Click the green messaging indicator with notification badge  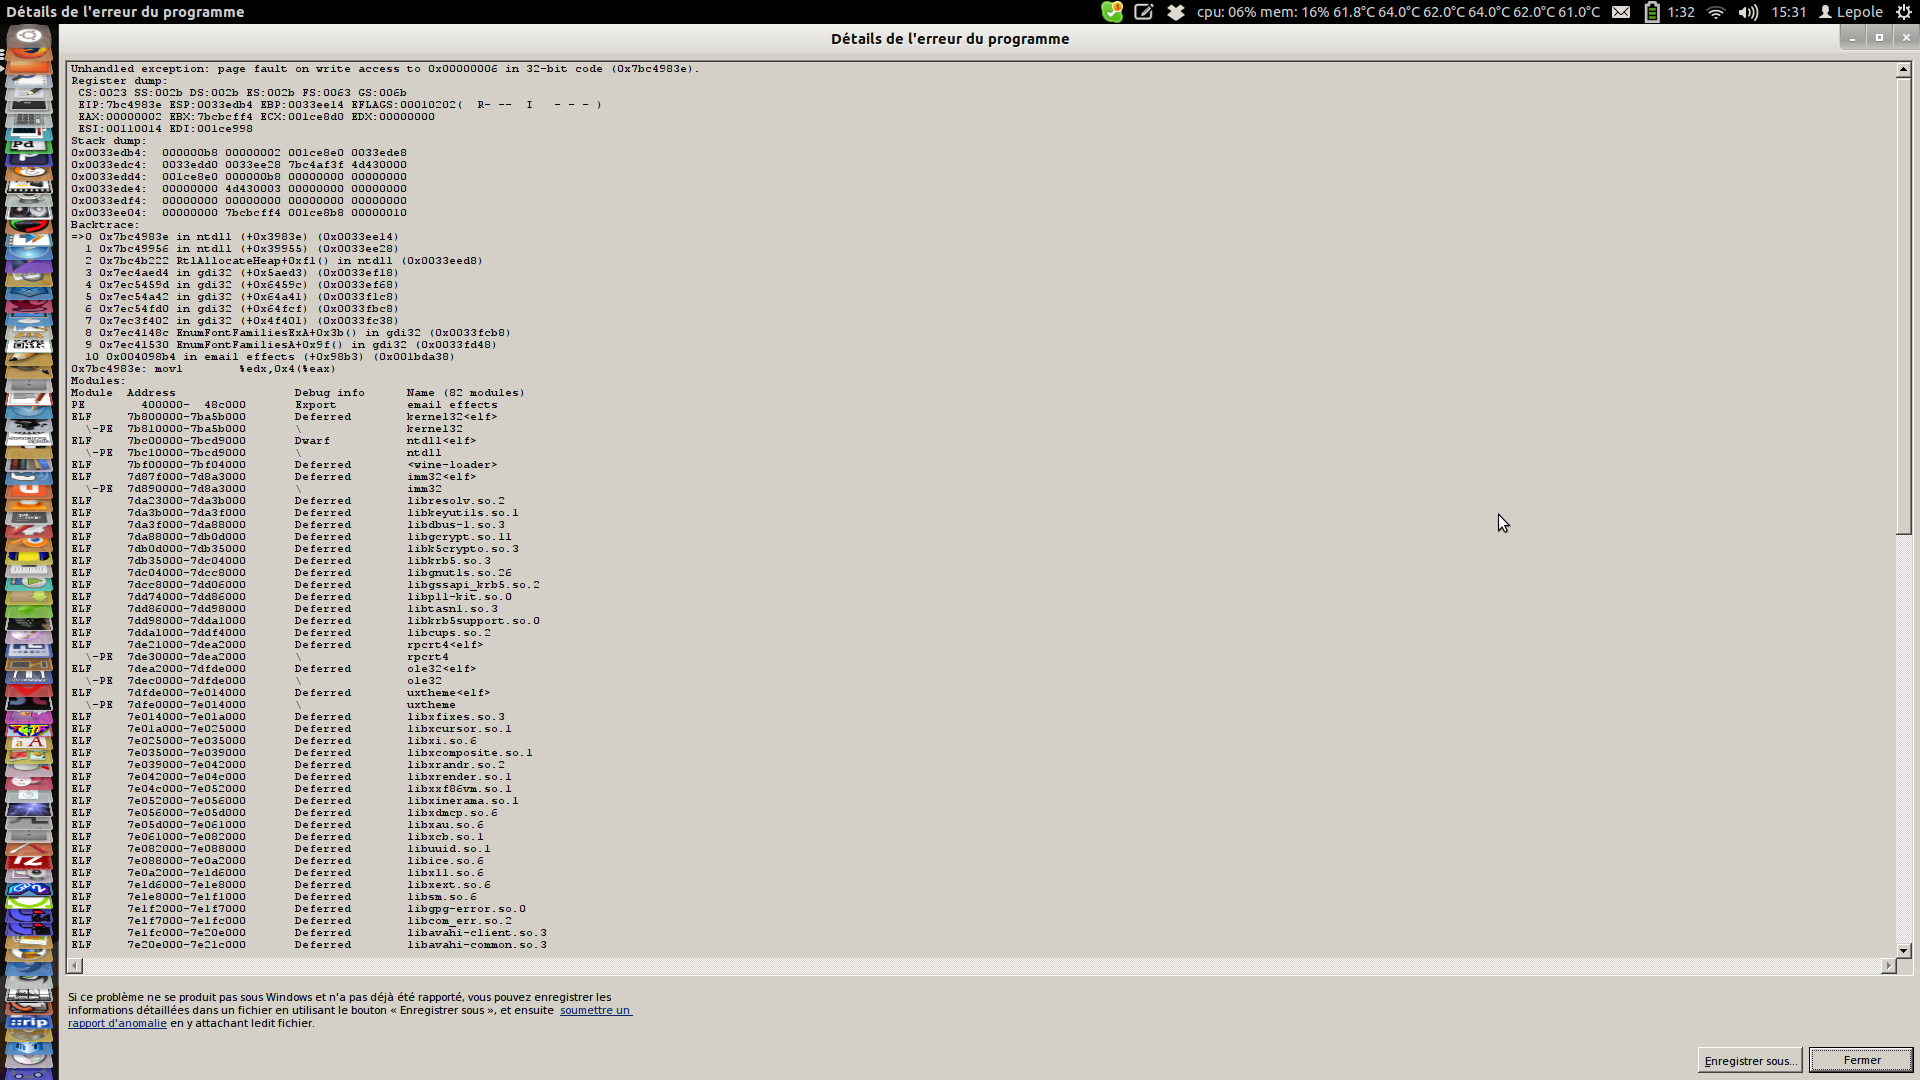tap(1112, 12)
